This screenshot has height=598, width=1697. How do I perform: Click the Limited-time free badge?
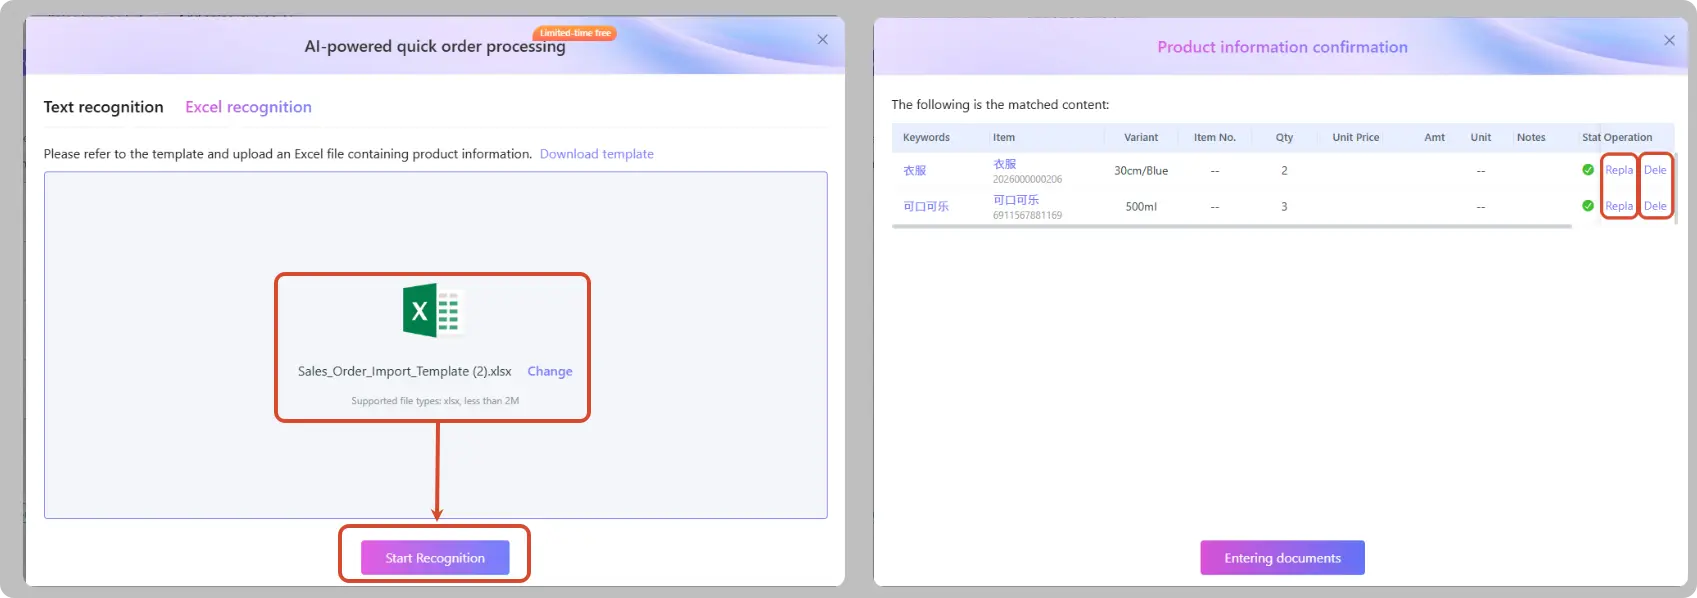575,33
